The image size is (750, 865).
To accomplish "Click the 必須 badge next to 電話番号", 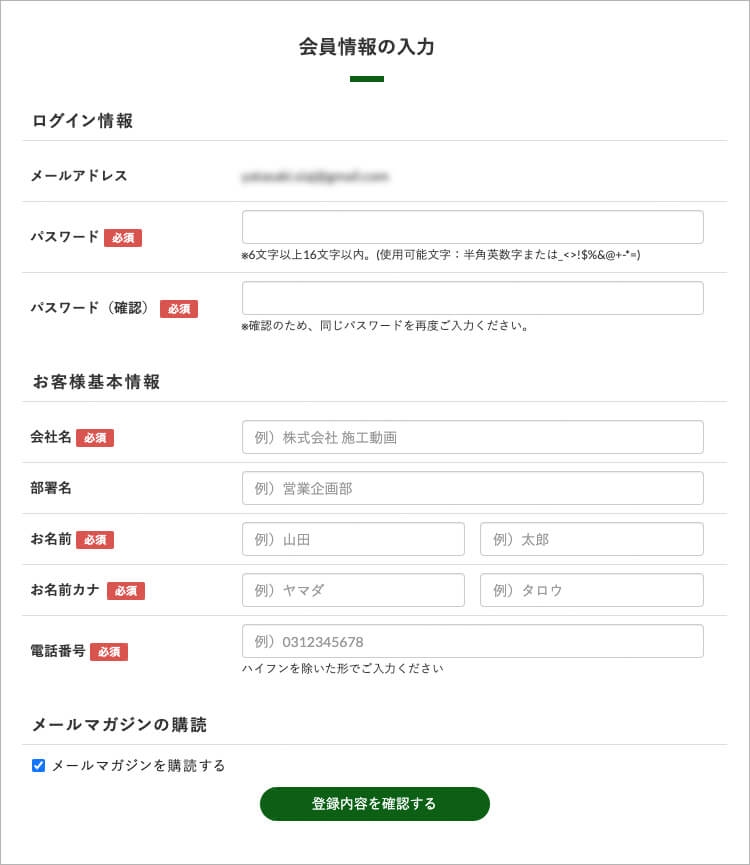I will [109, 652].
